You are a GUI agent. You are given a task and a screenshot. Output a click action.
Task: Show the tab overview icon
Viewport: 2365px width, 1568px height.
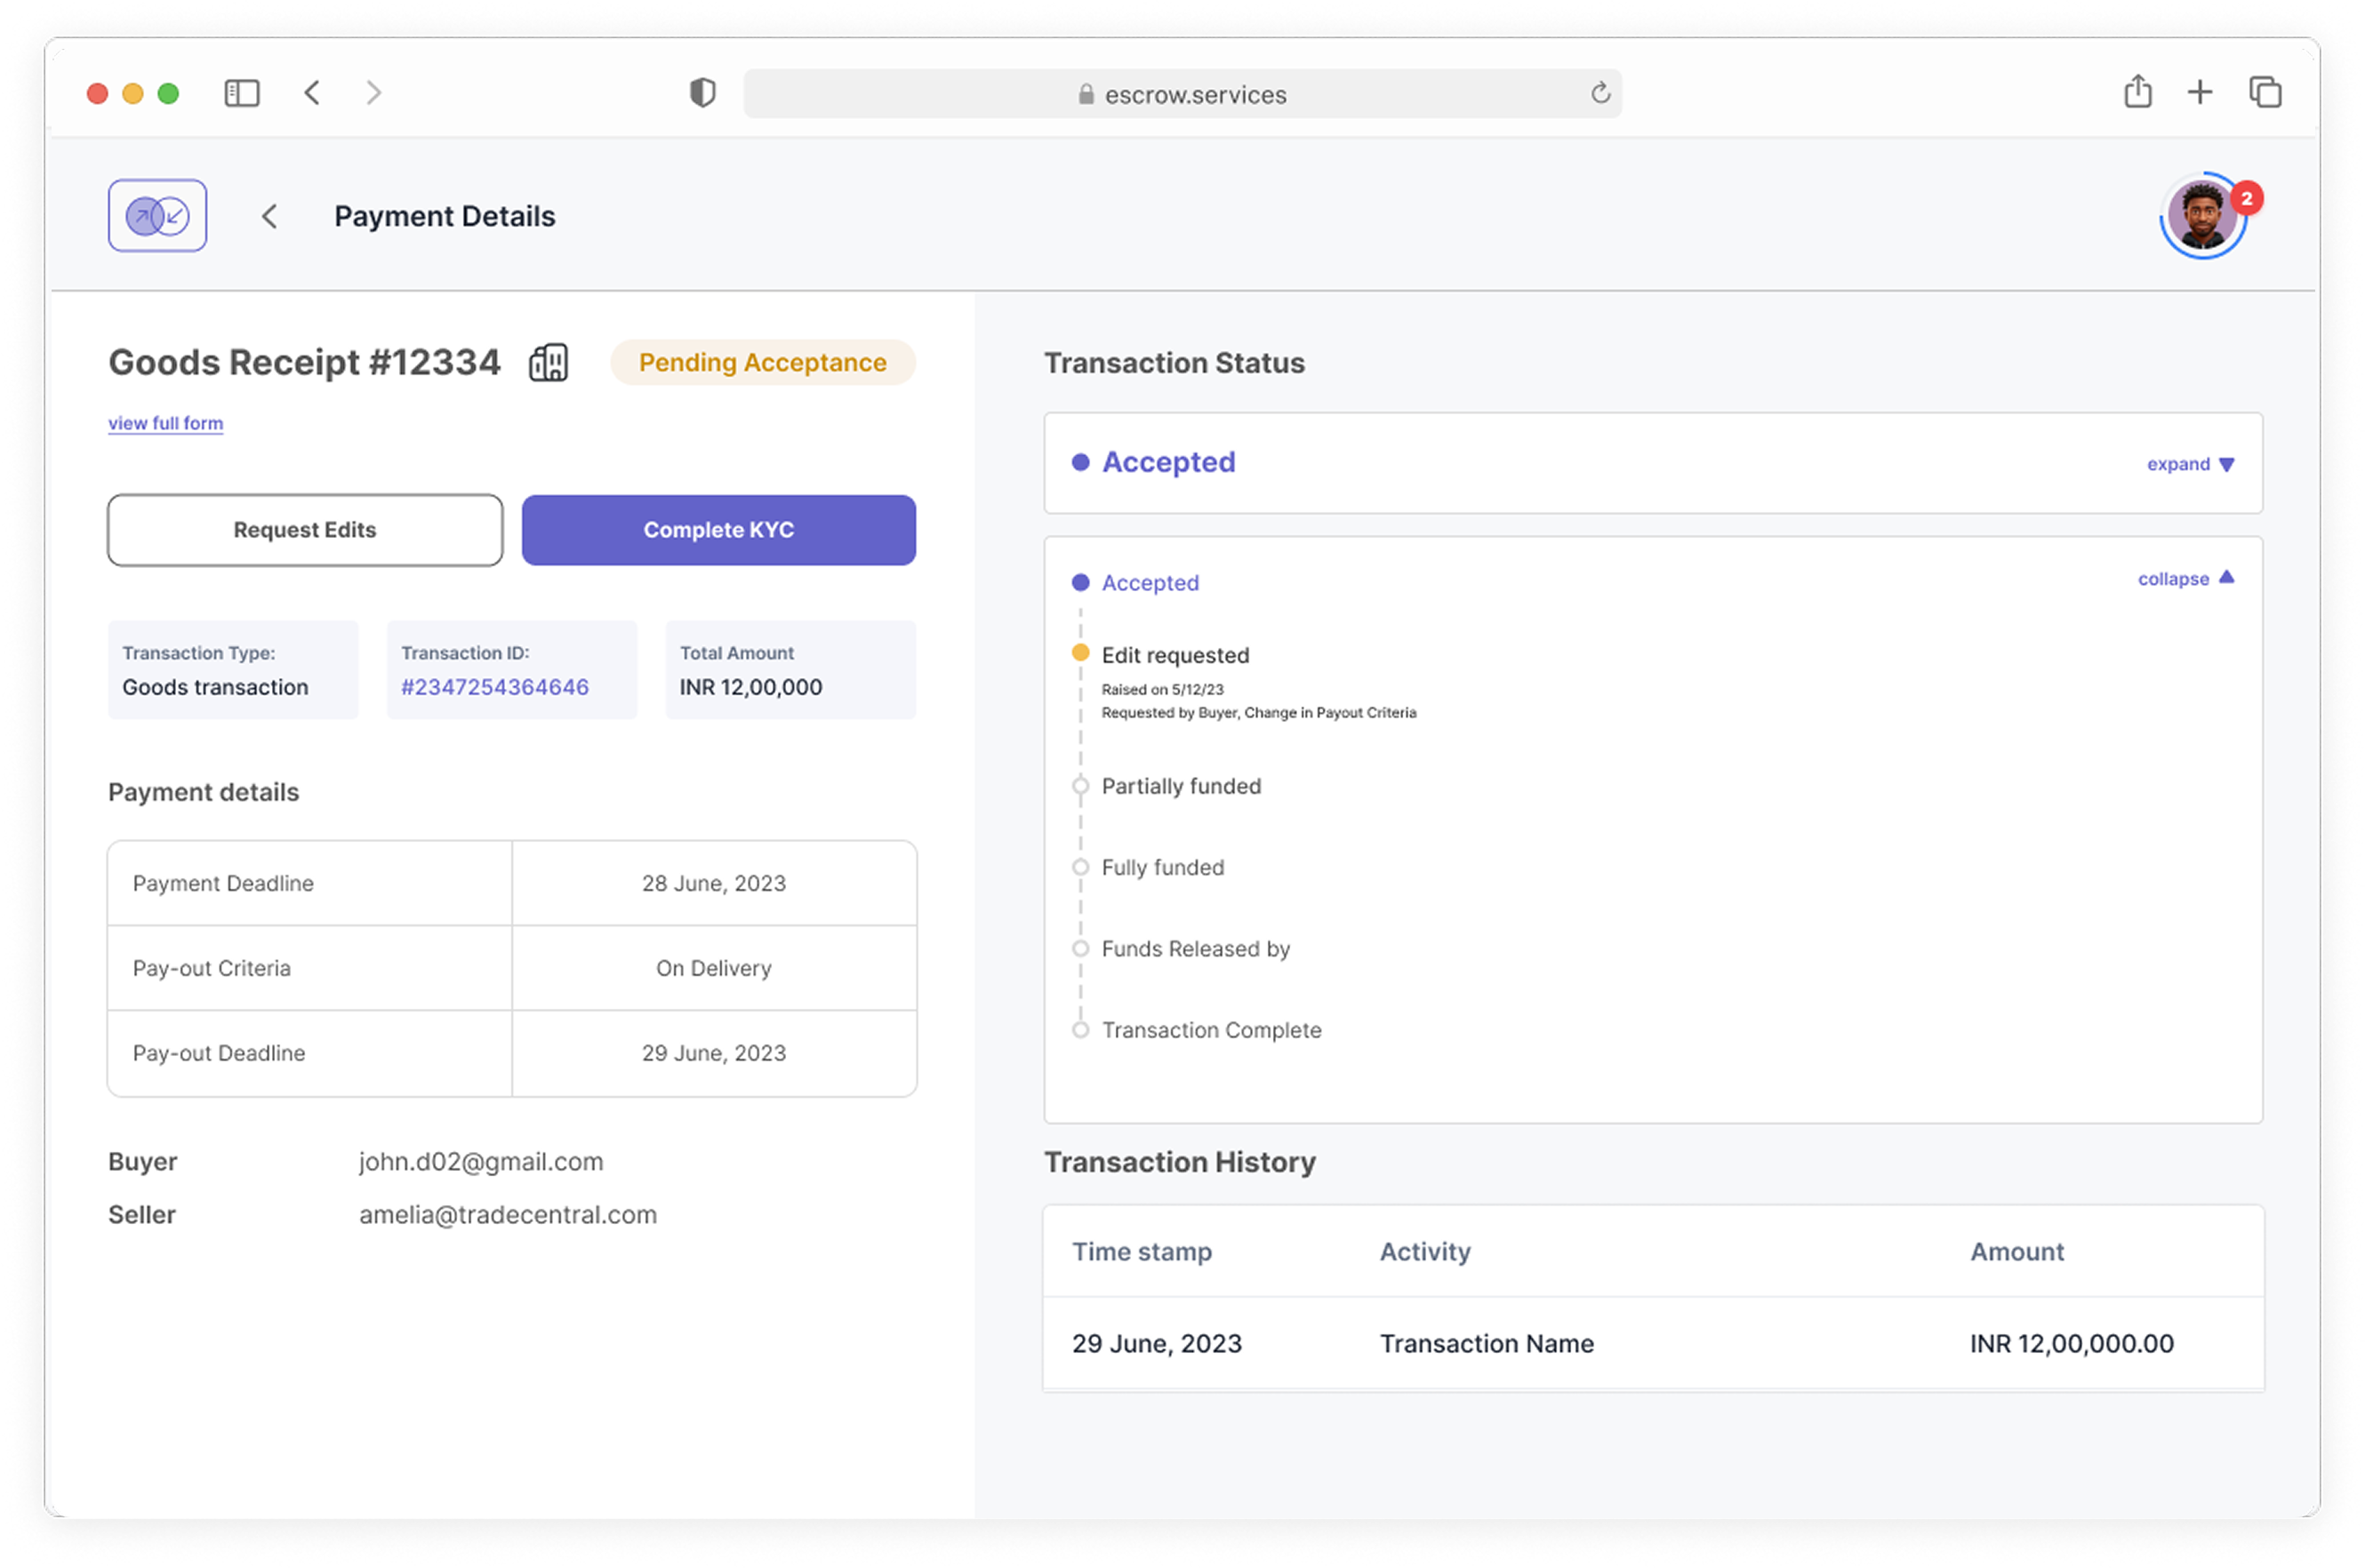(2264, 92)
